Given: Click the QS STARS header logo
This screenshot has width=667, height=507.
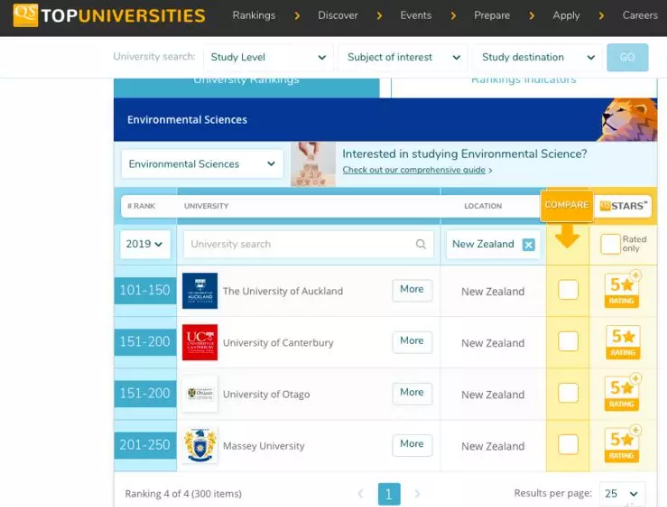Looking at the screenshot, I should pos(623,206).
